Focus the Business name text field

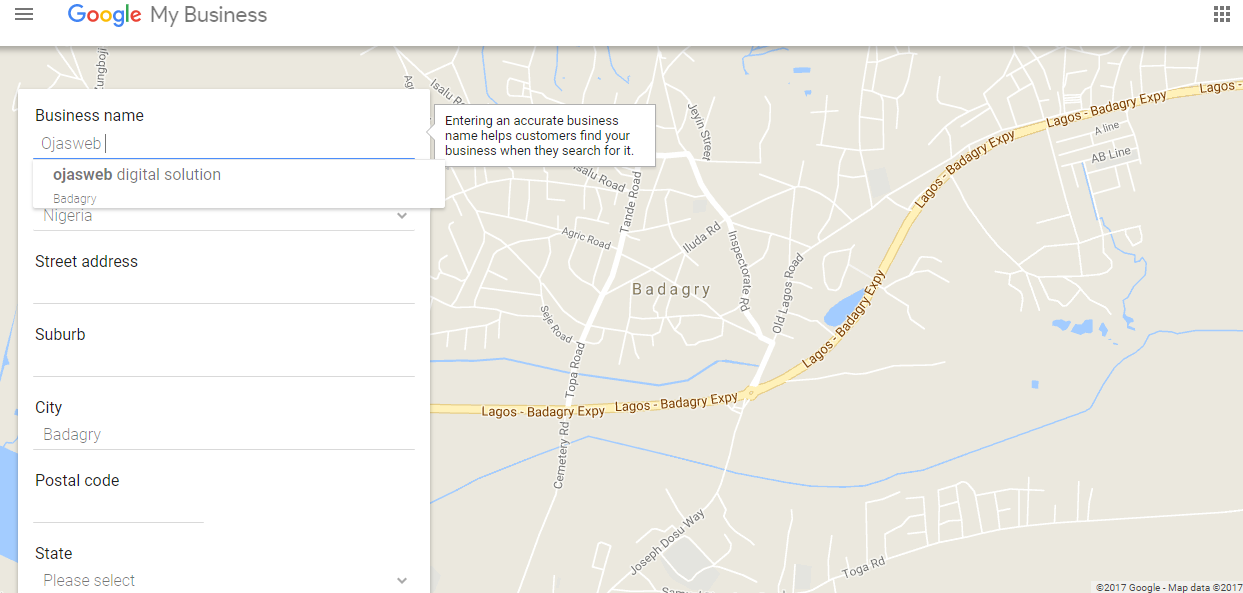[223, 144]
